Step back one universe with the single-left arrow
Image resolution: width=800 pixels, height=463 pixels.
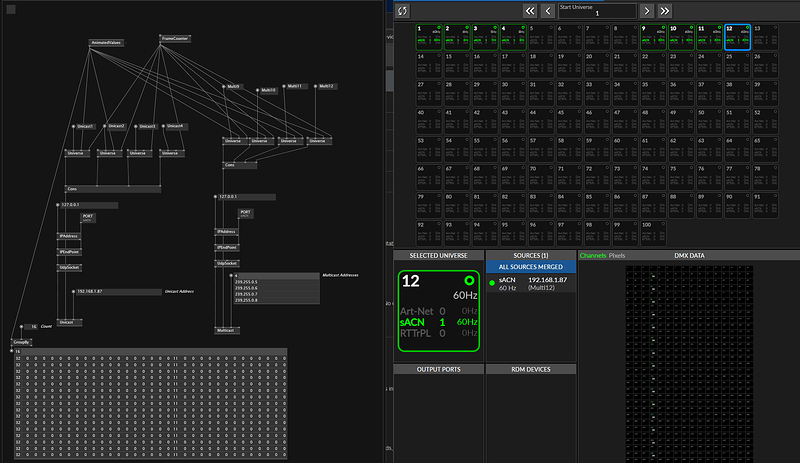point(548,11)
